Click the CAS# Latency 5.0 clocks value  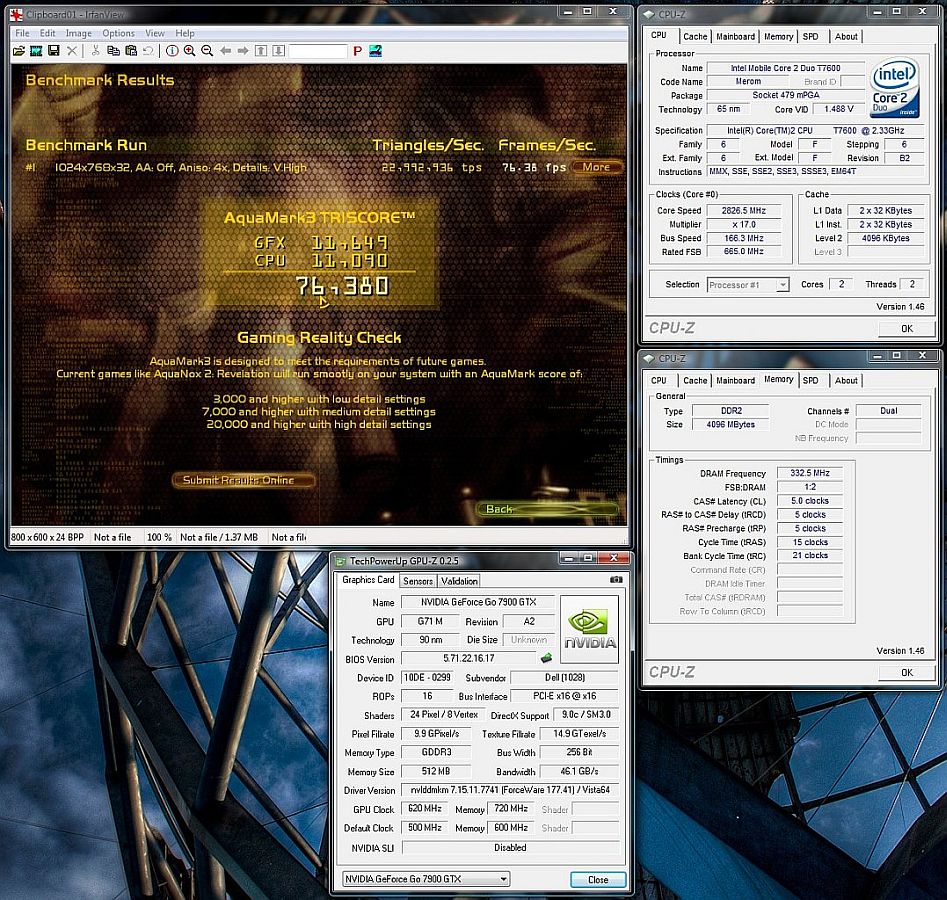810,501
